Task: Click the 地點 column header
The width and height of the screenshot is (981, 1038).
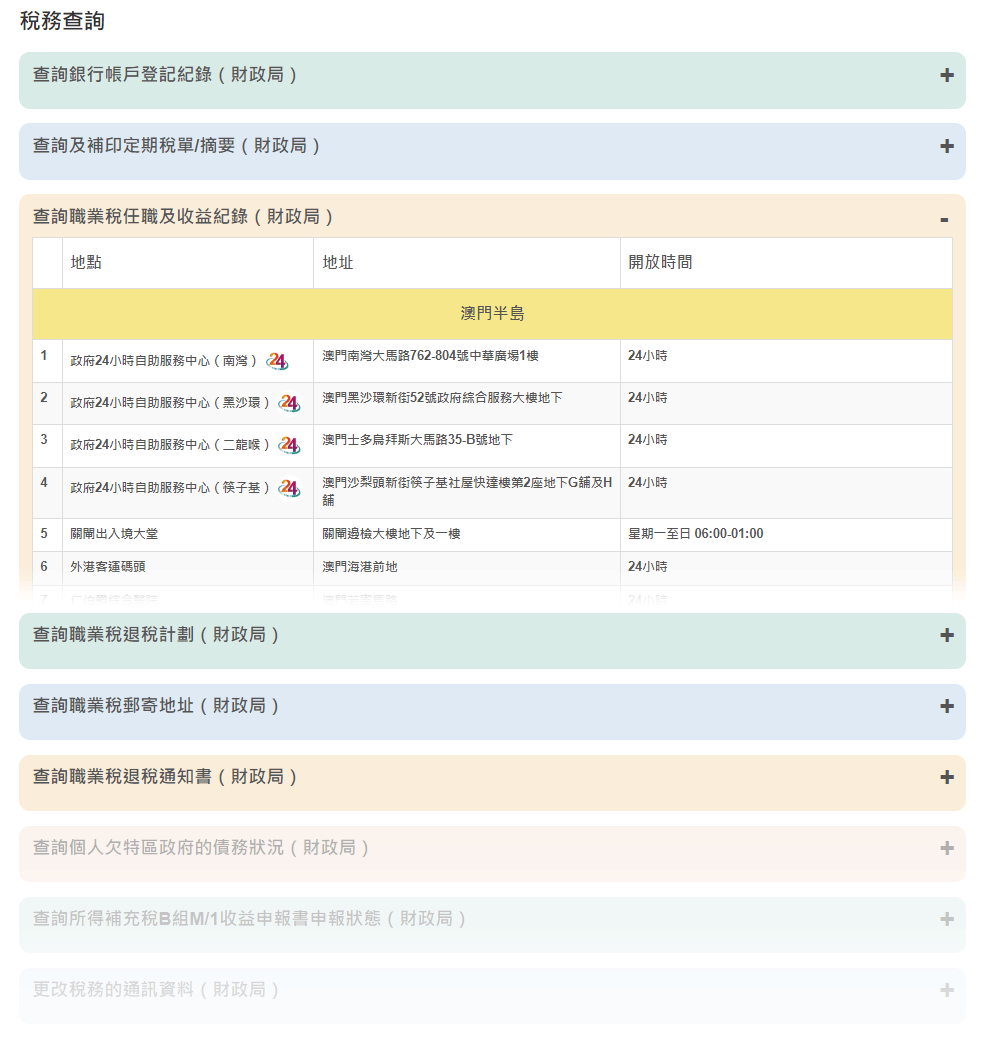Action: [86, 263]
